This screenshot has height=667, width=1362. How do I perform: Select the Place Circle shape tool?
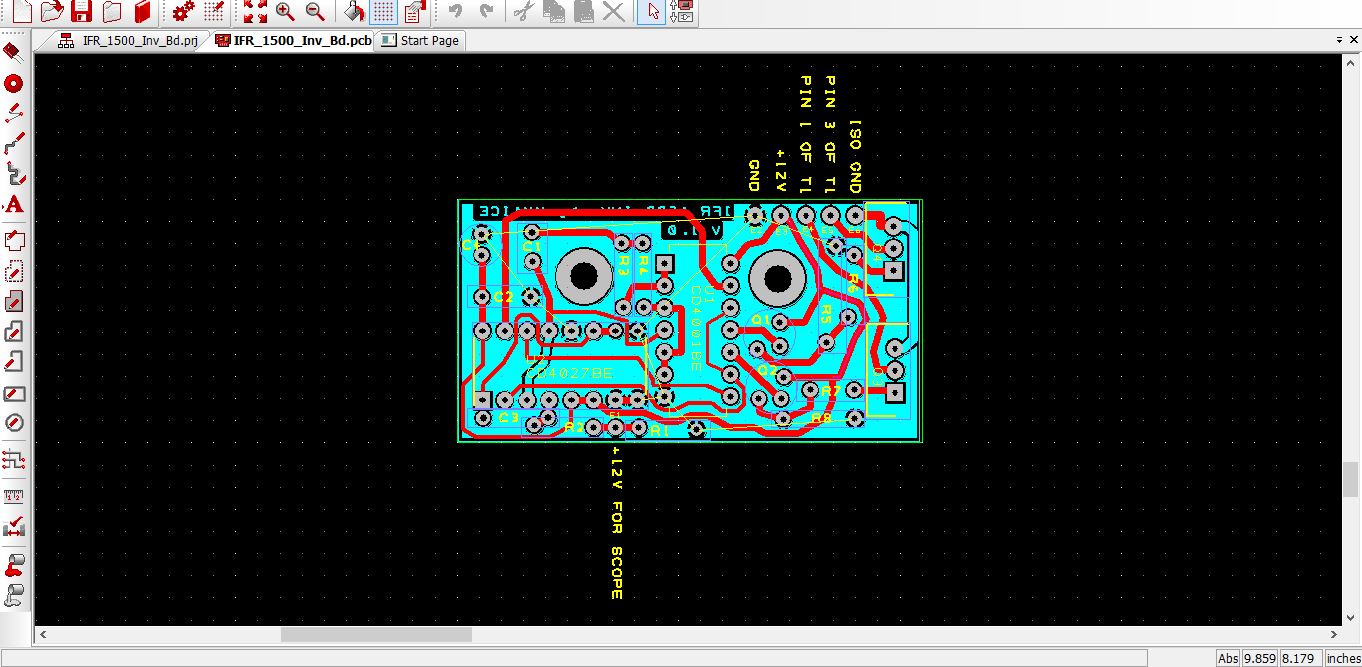pyautogui.click(x=14, y=423)
